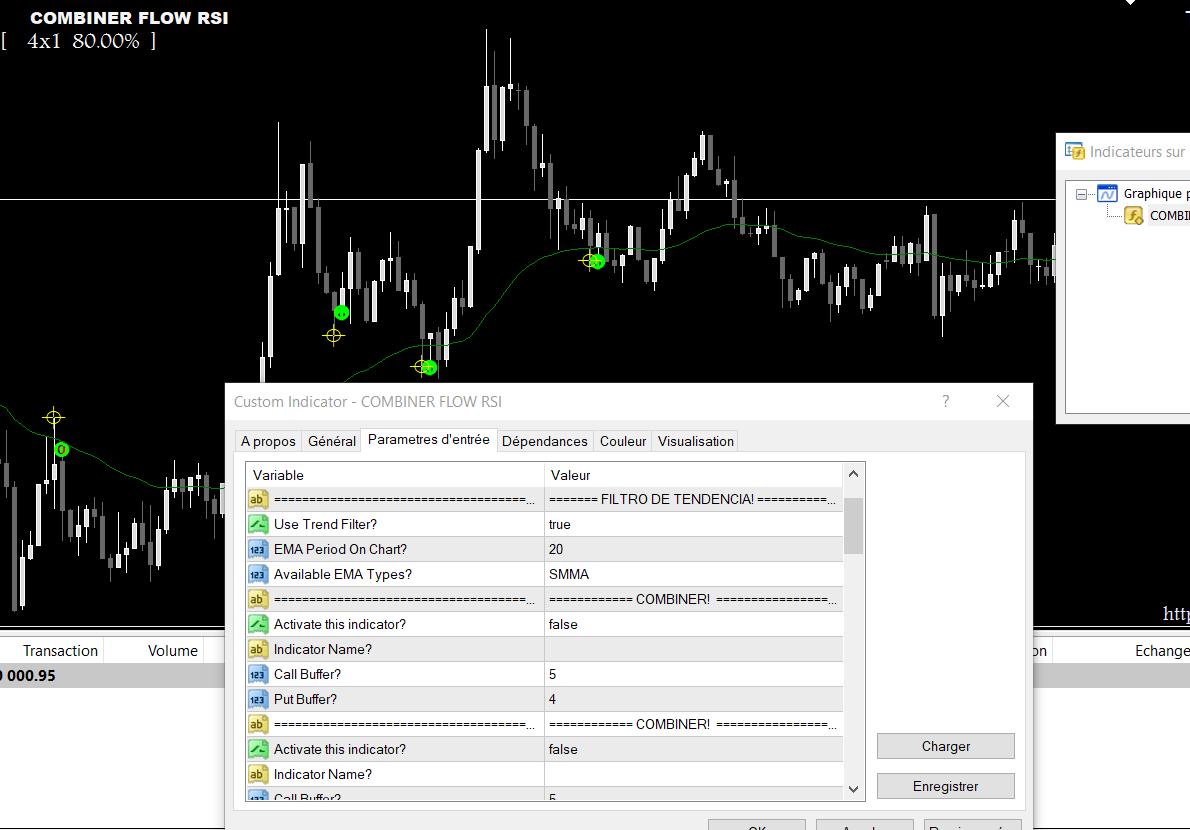Screen dimensions: 1190x830
Task: Click the EMA Period On Chart? label
Action: pyautogui.click(x=340, y=549)
